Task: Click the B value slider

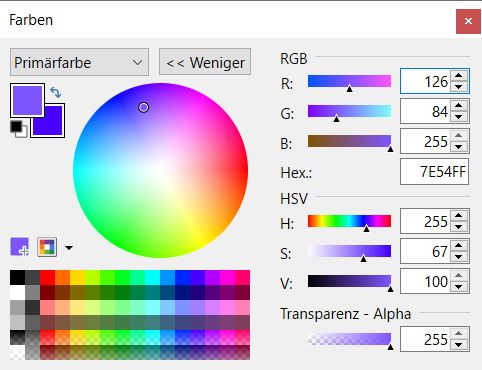Action: pos(349,141)
